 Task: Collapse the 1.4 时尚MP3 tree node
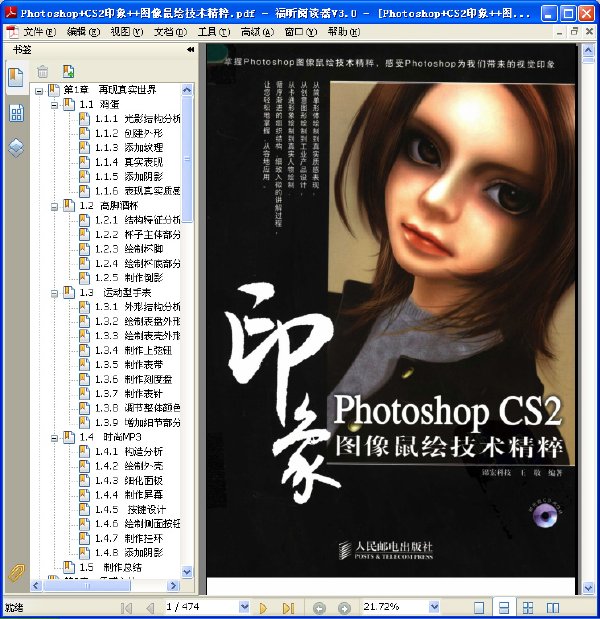(54, 438)
